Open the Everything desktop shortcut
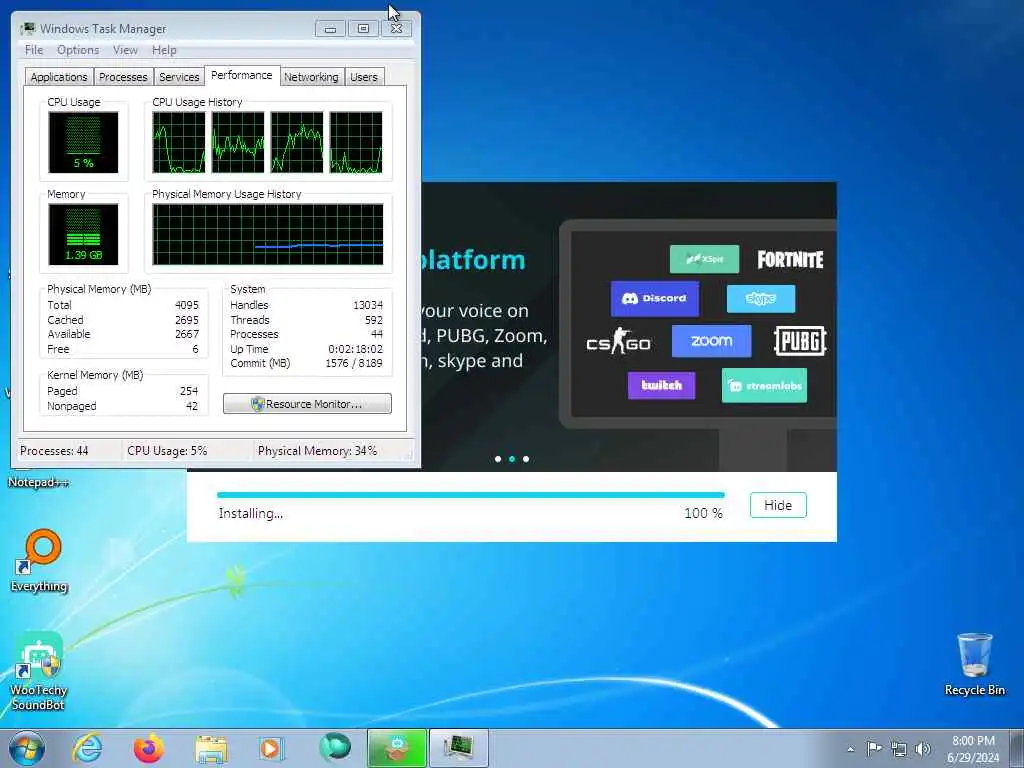Viewport: 1024px width, 768px height. (39, 561)
